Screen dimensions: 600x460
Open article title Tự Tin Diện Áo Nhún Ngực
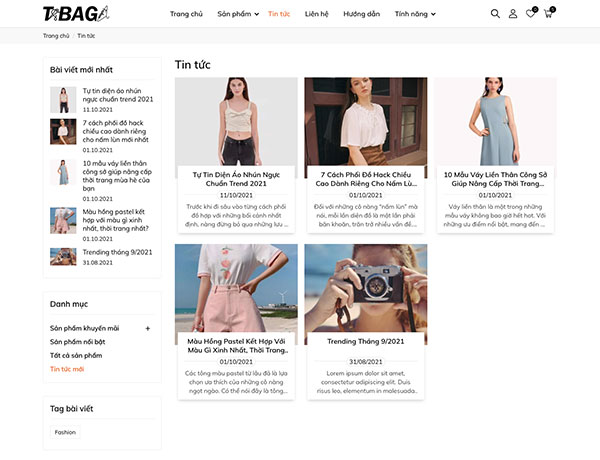(x=236, y=179)
